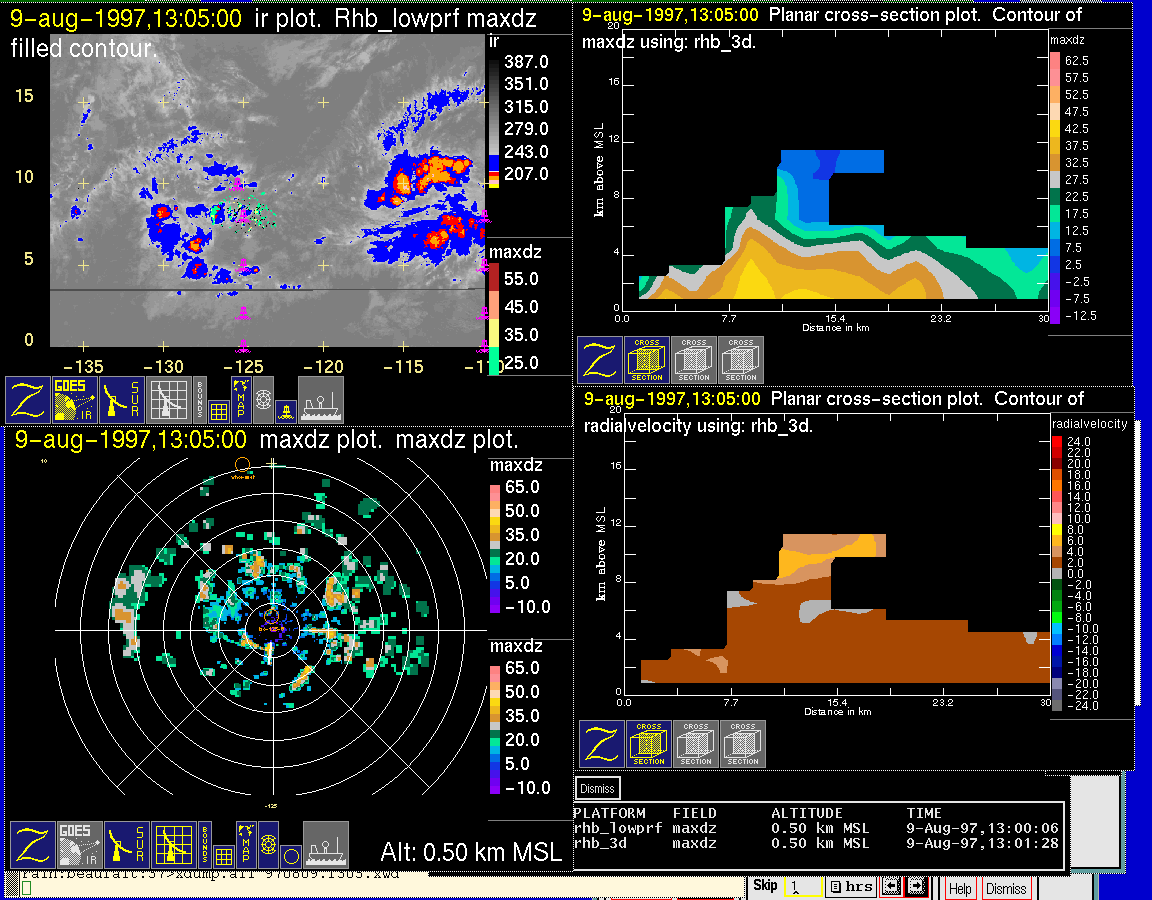The height and width of the screenshot is (900, 1152).
Task: Toggle highlighted CROSS SECTION icon under maxdz cross-section
Action: tap(647, 360)
